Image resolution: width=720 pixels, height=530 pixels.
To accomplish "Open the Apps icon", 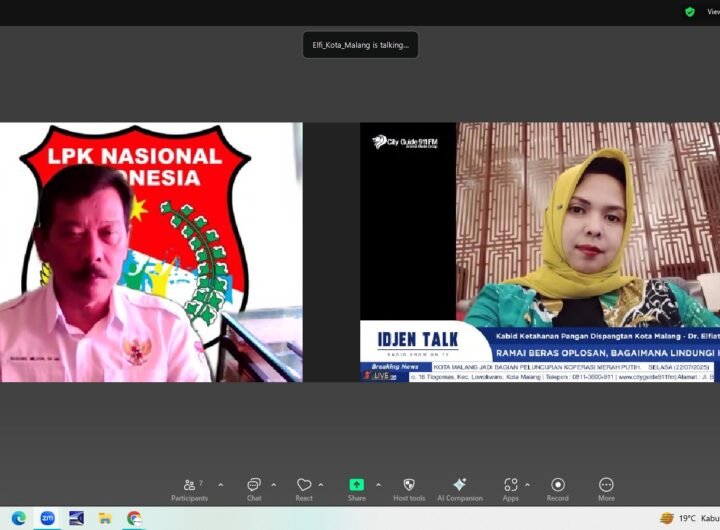I will [511, 485].
